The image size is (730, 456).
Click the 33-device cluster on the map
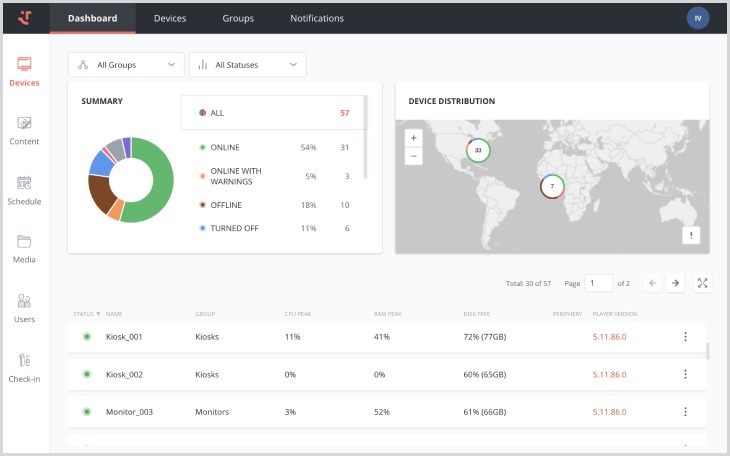pyautogui.click(x=478, y=150)
